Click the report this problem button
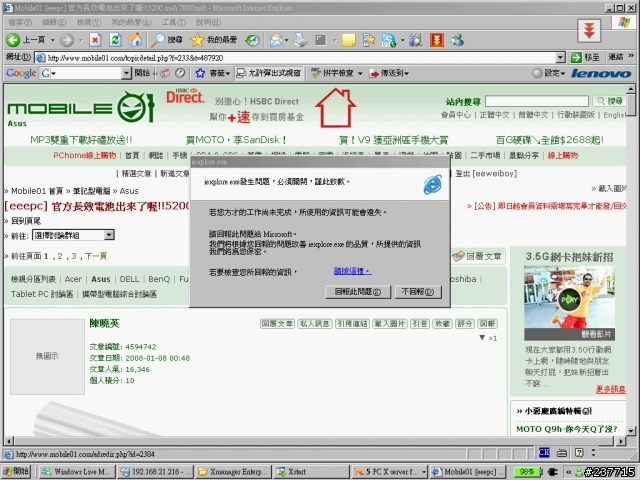 coord(358,292)
